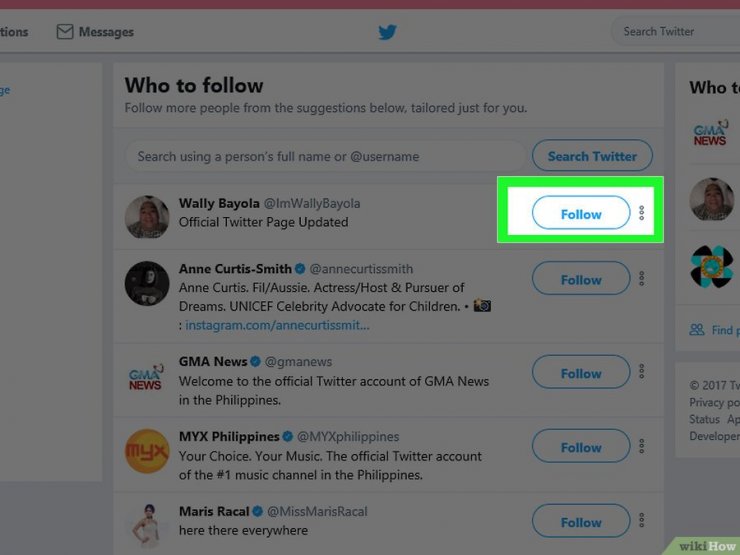
Task: Follow GMA News account
Action: click(x=581, y=374)
